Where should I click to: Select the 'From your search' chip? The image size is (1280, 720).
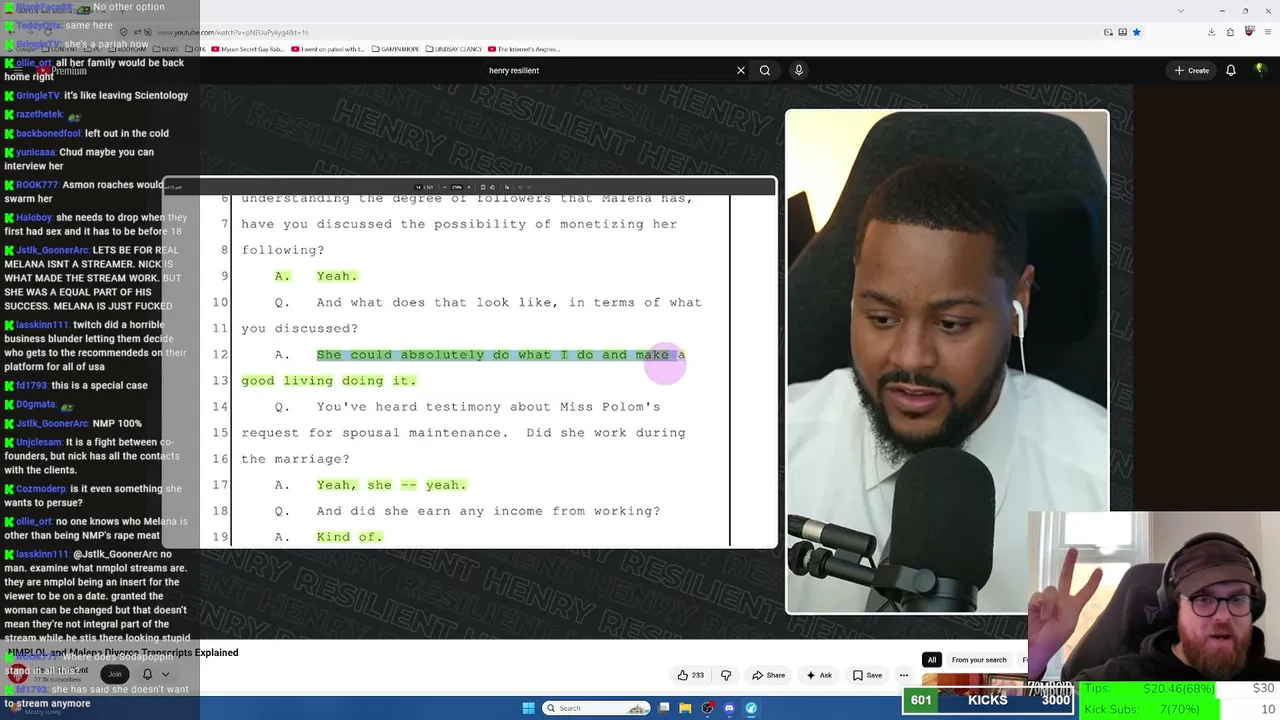[979, 660]
